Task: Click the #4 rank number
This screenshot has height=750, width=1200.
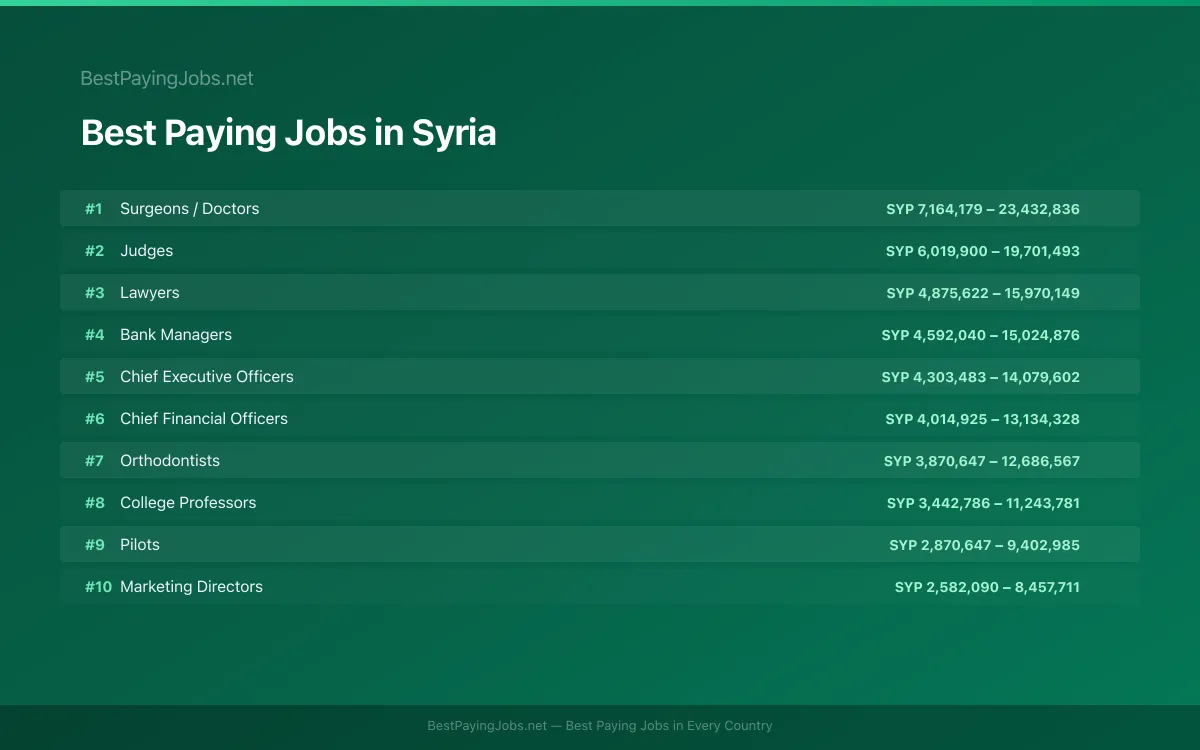Action: (94, 335)
